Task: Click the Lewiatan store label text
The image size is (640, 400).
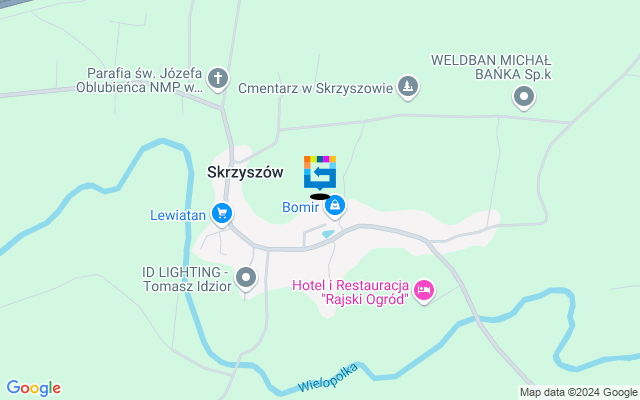Action: (178, 215)
